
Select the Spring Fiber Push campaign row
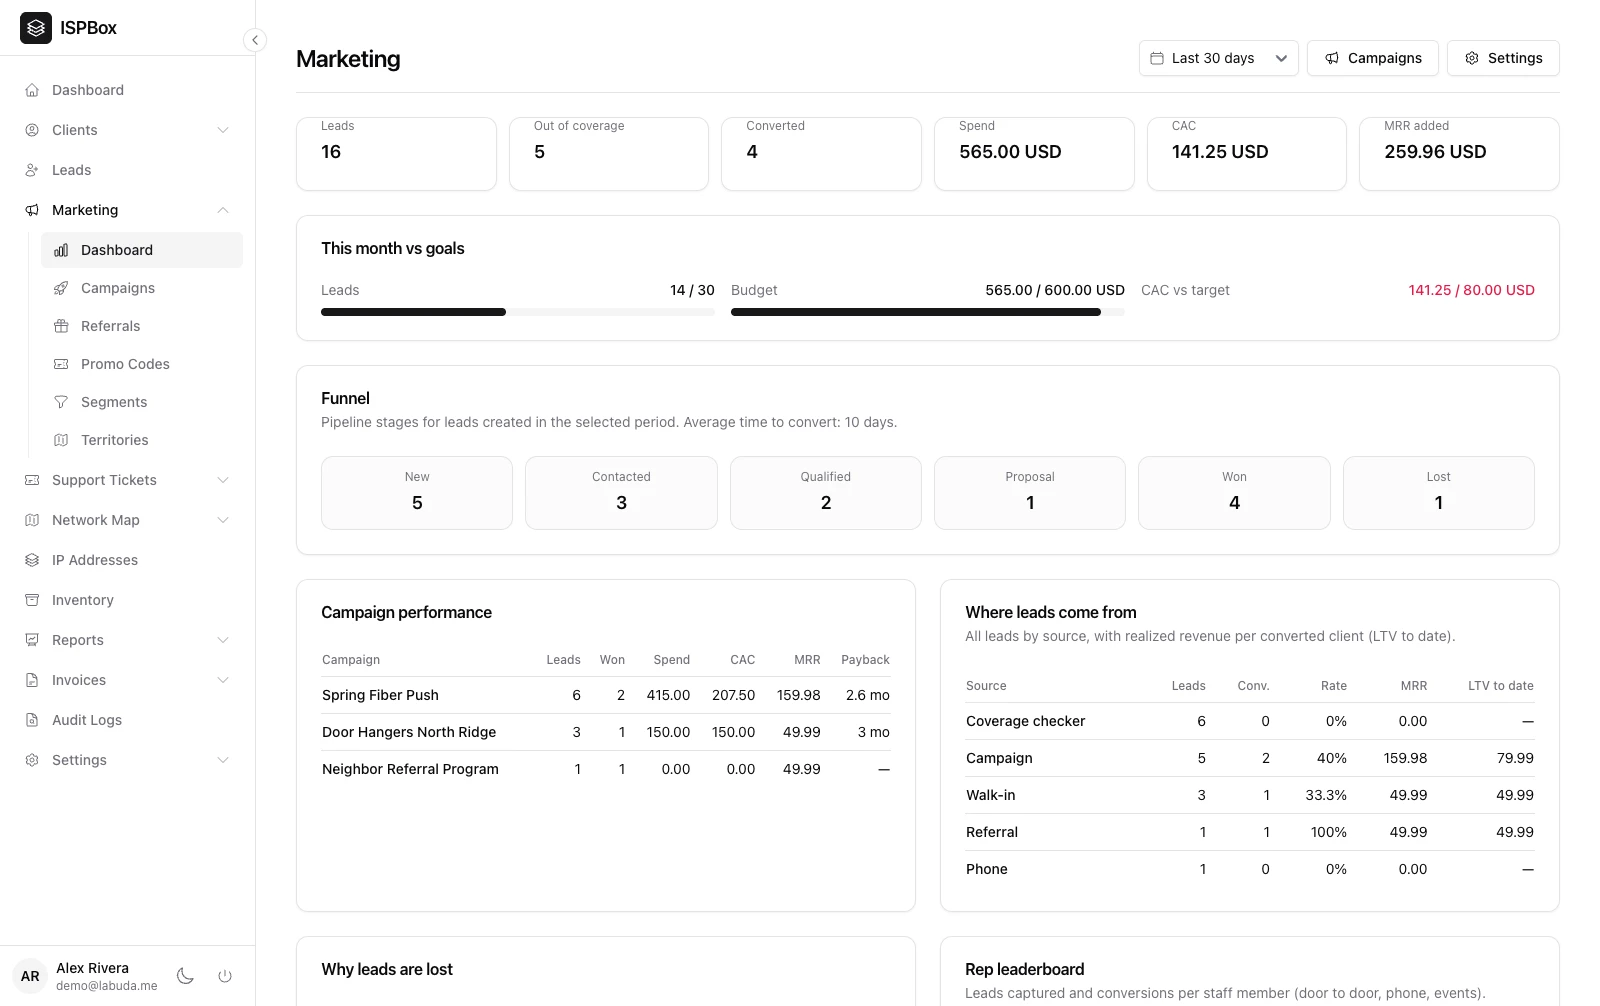(x=606, y=695)
